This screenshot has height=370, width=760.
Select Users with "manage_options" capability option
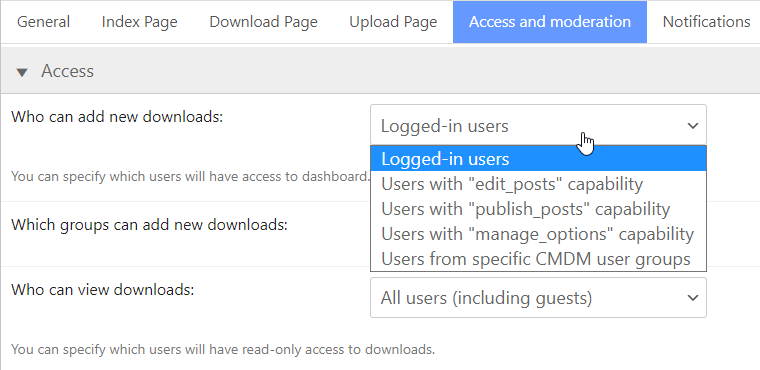pyautogui.click(x=538, y=234)
